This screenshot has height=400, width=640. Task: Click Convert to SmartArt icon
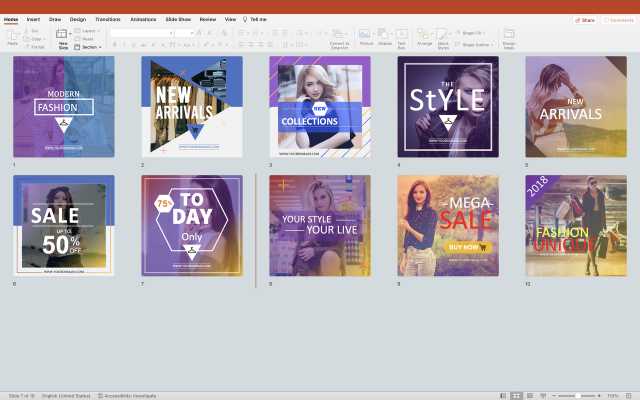[339, 36]
